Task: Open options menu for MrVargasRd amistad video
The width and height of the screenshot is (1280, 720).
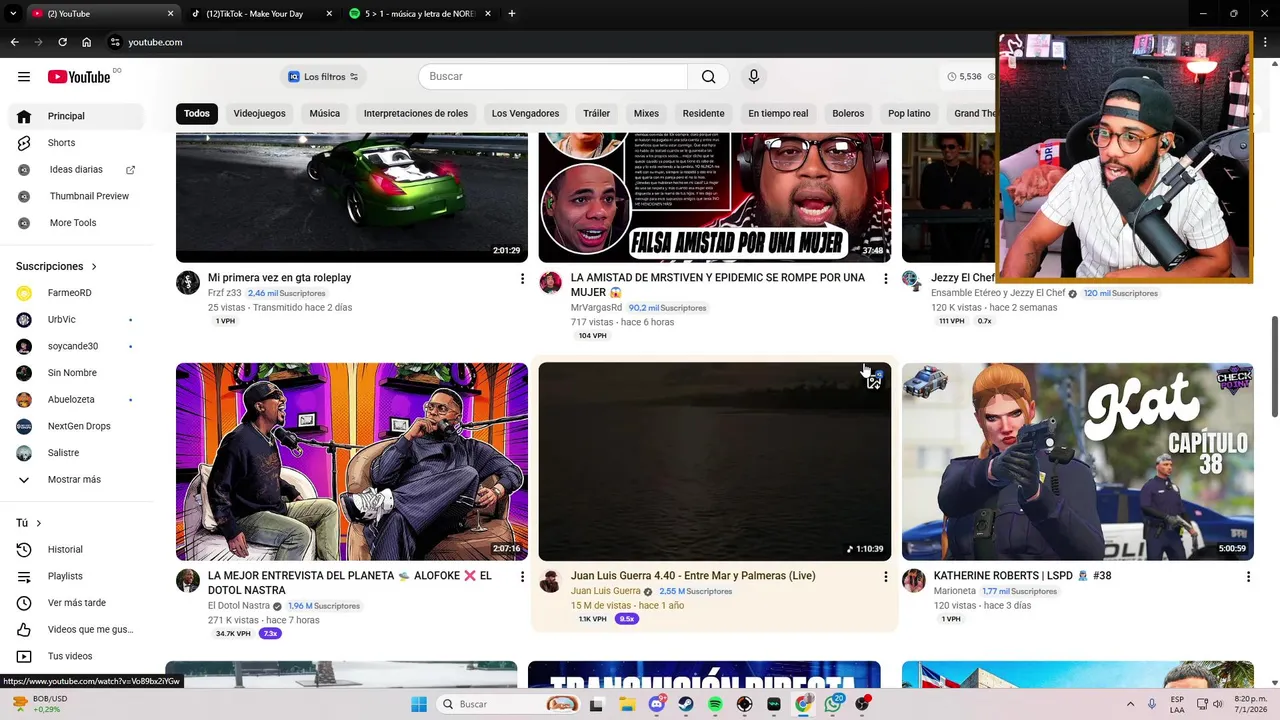Action: tap(885, 278)
